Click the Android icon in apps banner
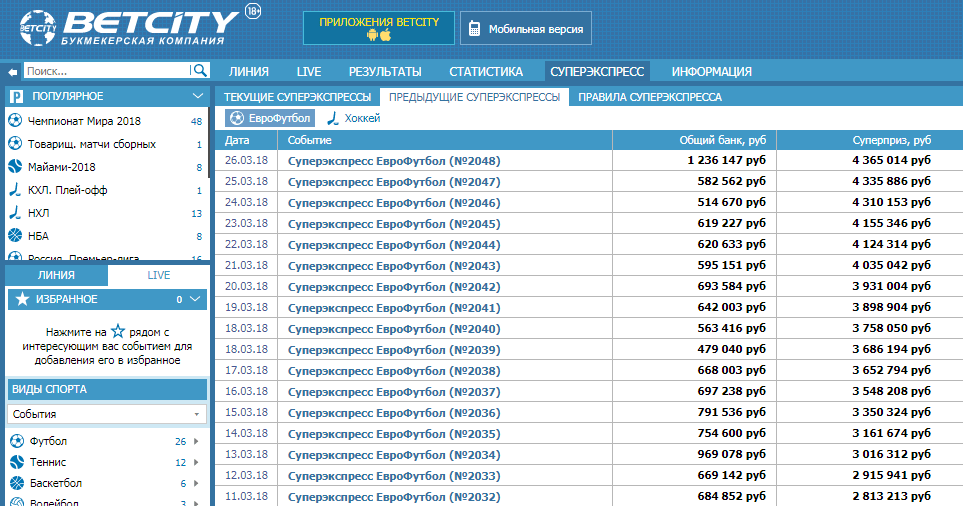The height and width of the screenshot is (506, 963). pyautogui.click(x=372, y=35)
